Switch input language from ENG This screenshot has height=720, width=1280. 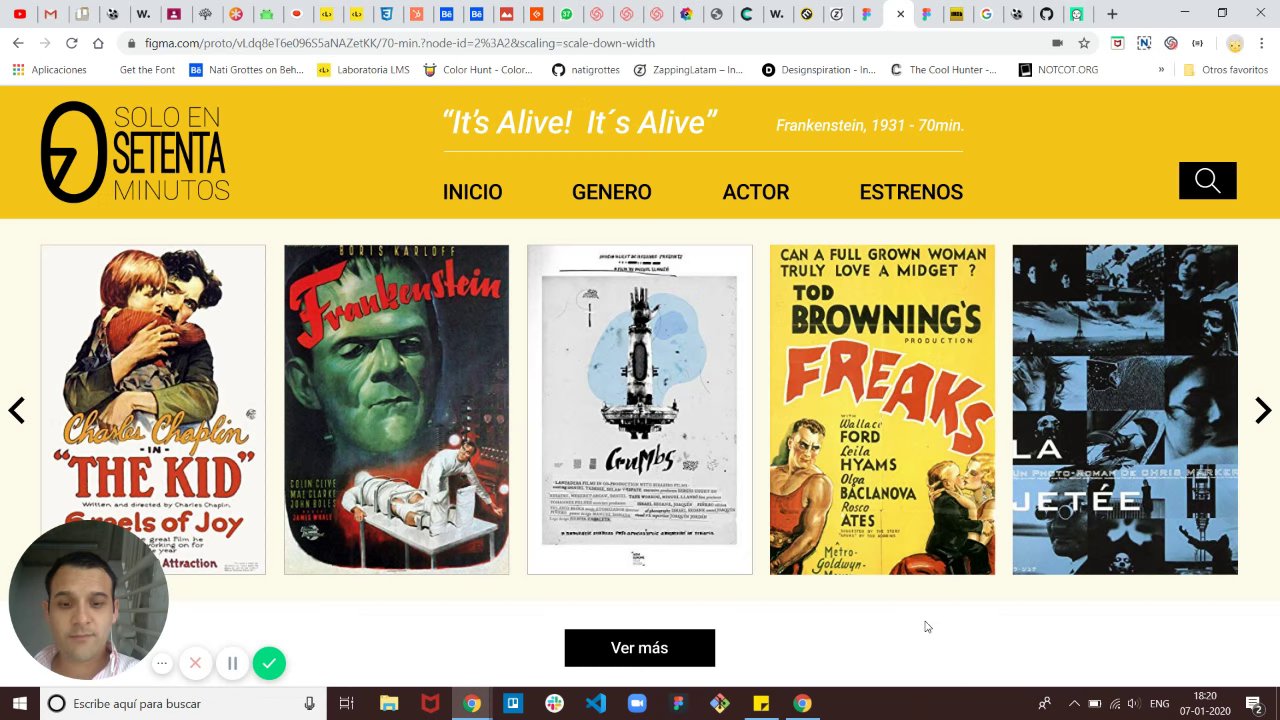(1159, 703)
